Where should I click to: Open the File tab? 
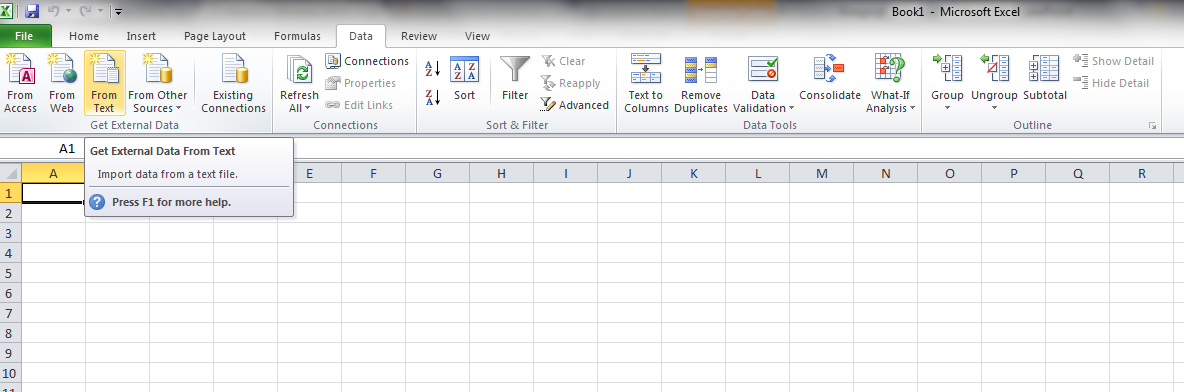(x=24, y=35)
